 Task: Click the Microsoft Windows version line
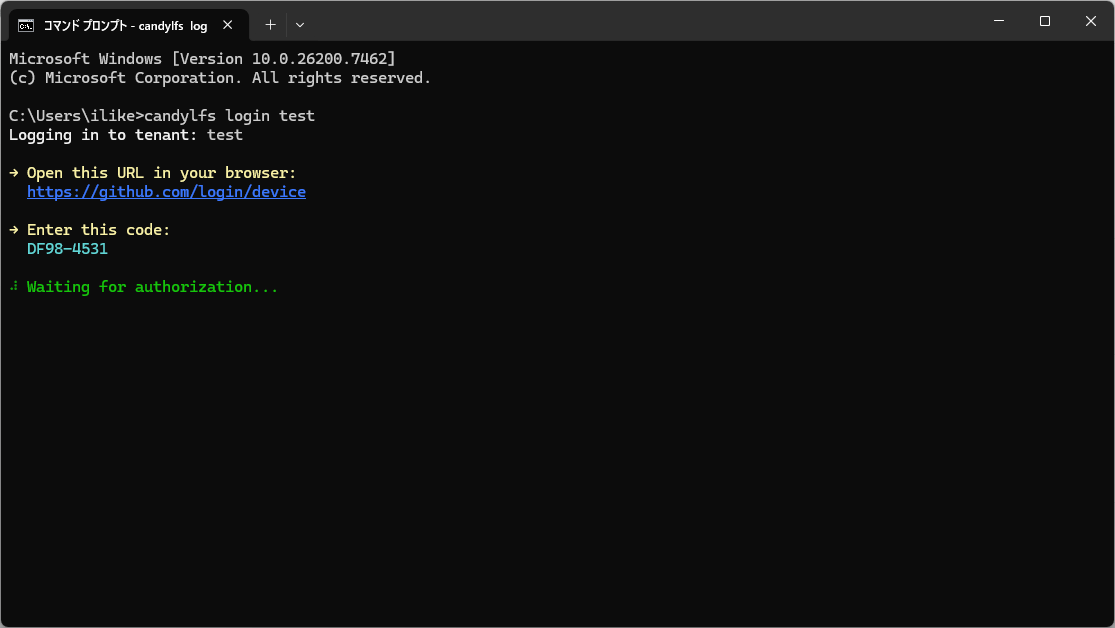pos(202,59)
